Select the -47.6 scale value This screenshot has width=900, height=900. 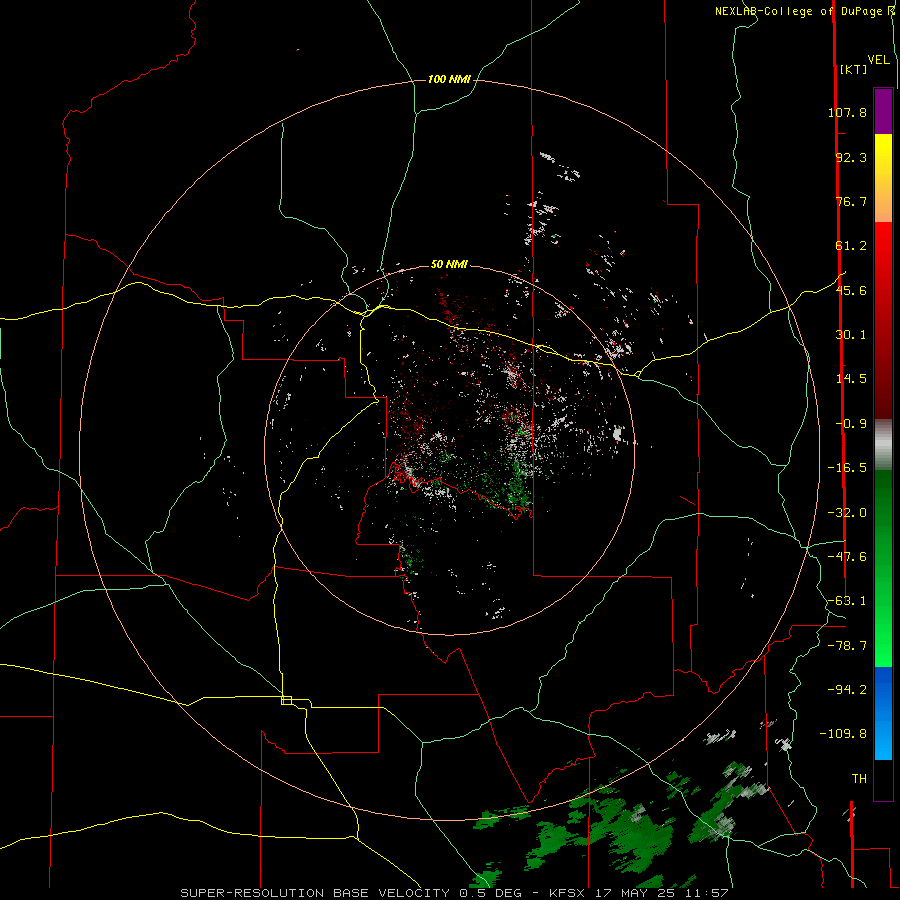click(x=847, y=557)
